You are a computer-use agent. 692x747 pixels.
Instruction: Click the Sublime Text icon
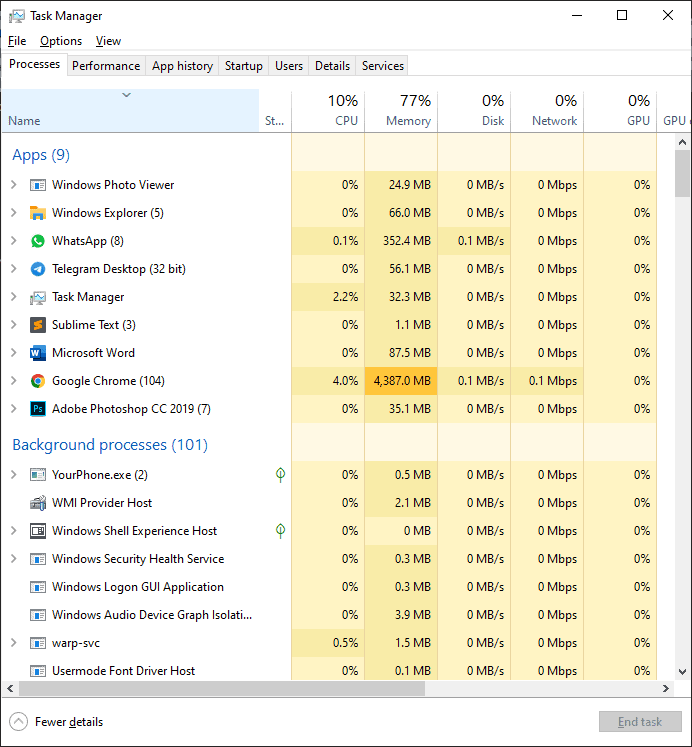tap(38, 325)
